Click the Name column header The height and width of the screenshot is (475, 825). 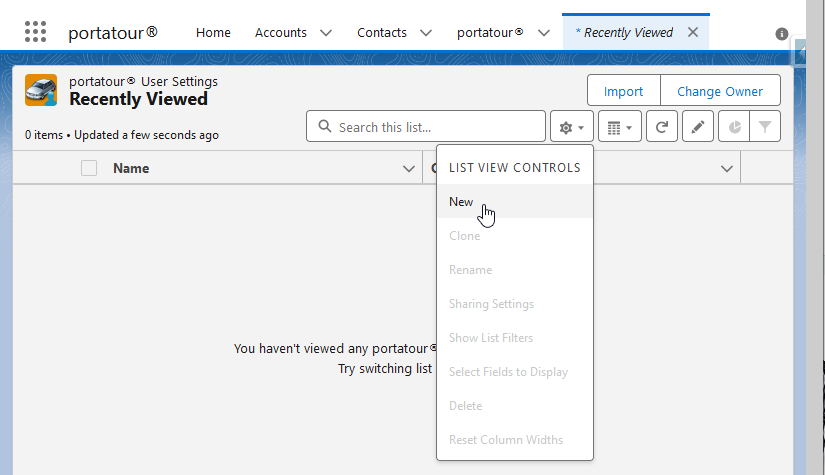click(131, 168)
